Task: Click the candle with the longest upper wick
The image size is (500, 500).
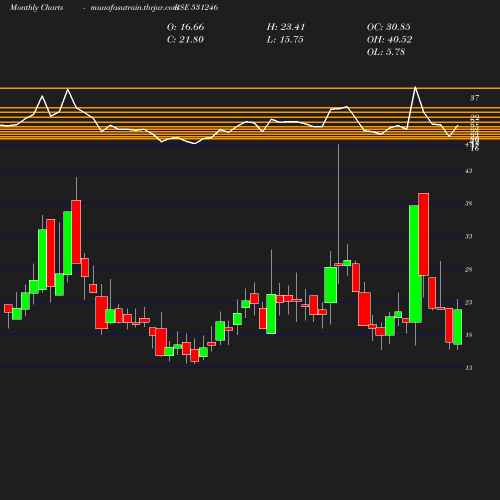Action: click(x=338, y=265)
